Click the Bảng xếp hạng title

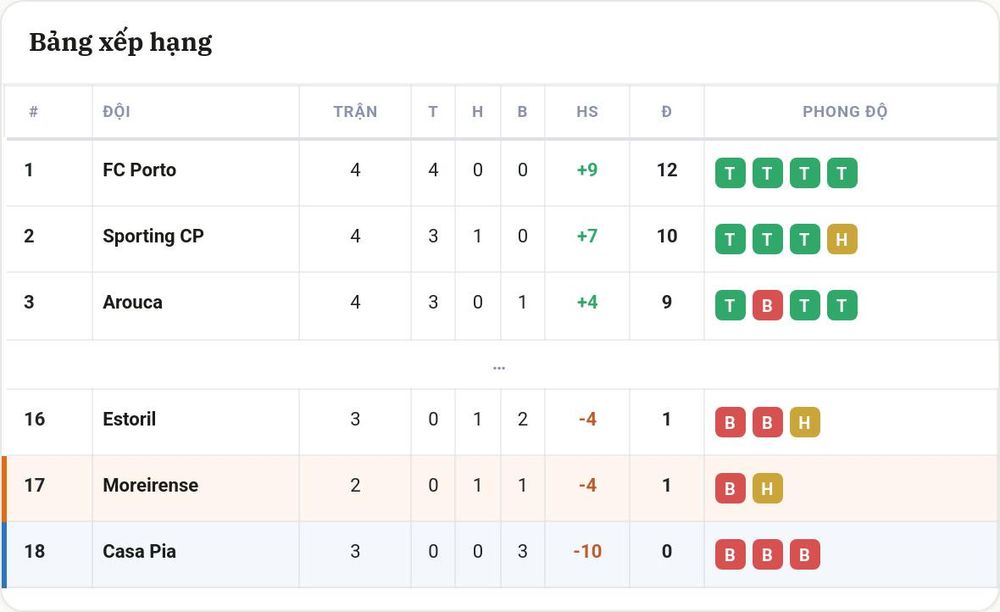pyautogui.click(x=121, y=43)
